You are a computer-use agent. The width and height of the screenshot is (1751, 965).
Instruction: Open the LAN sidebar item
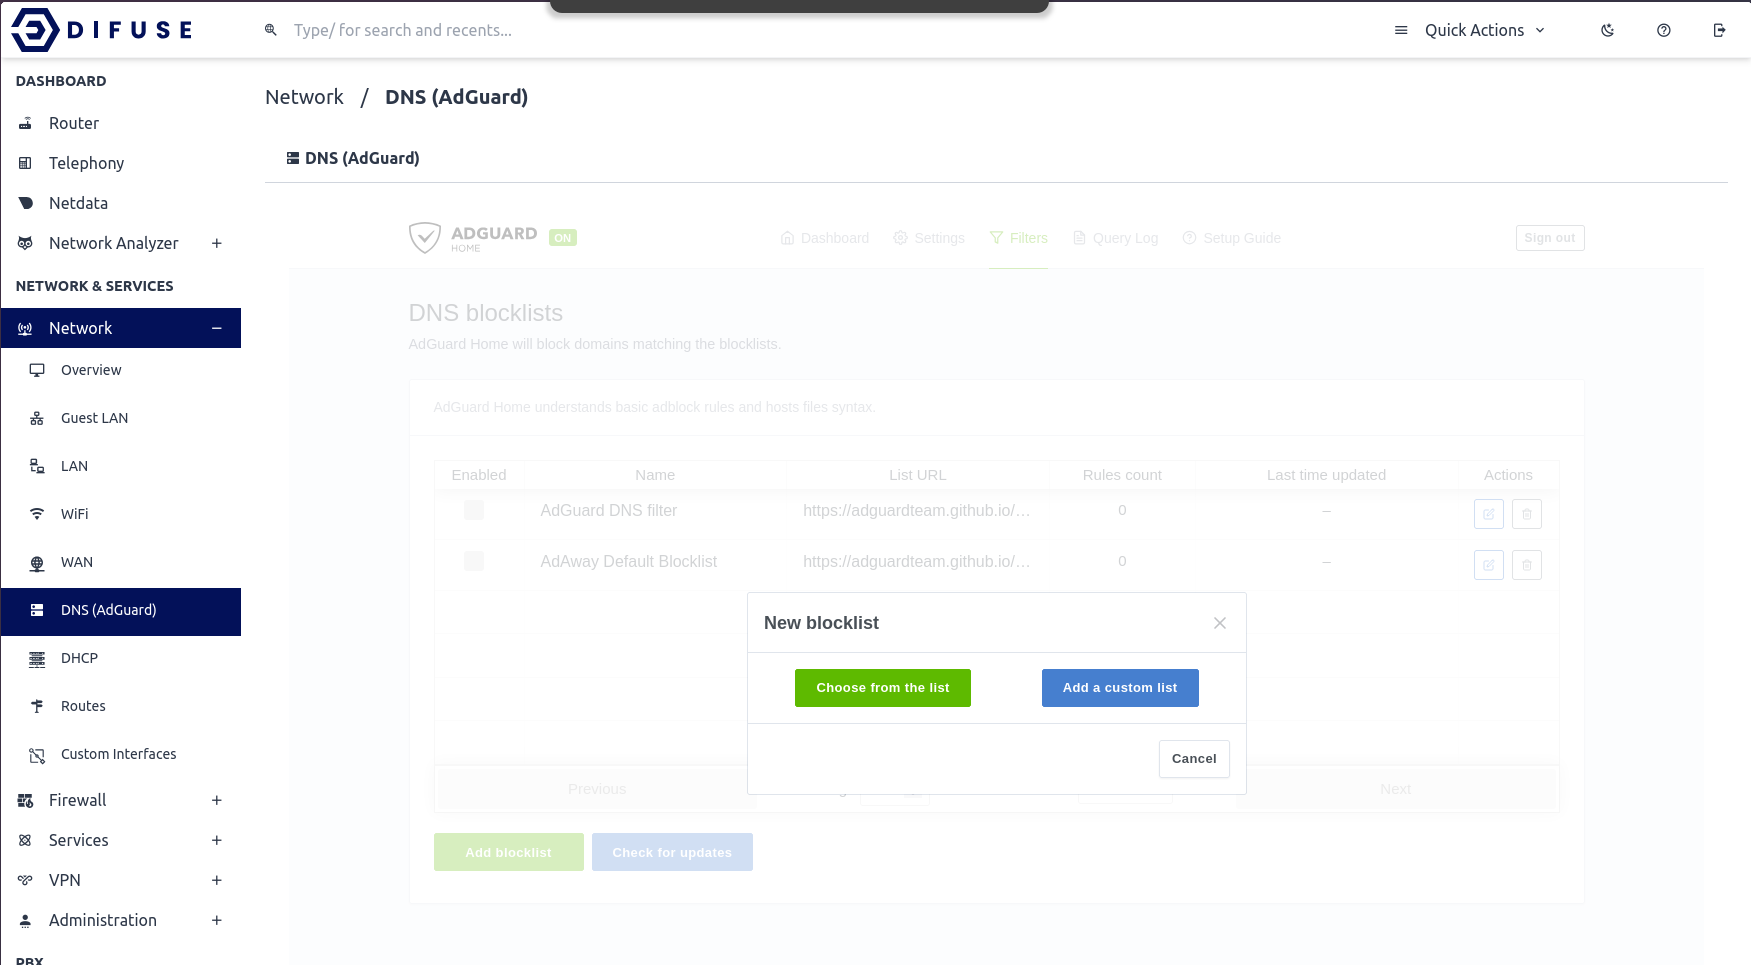pos(121,466)
